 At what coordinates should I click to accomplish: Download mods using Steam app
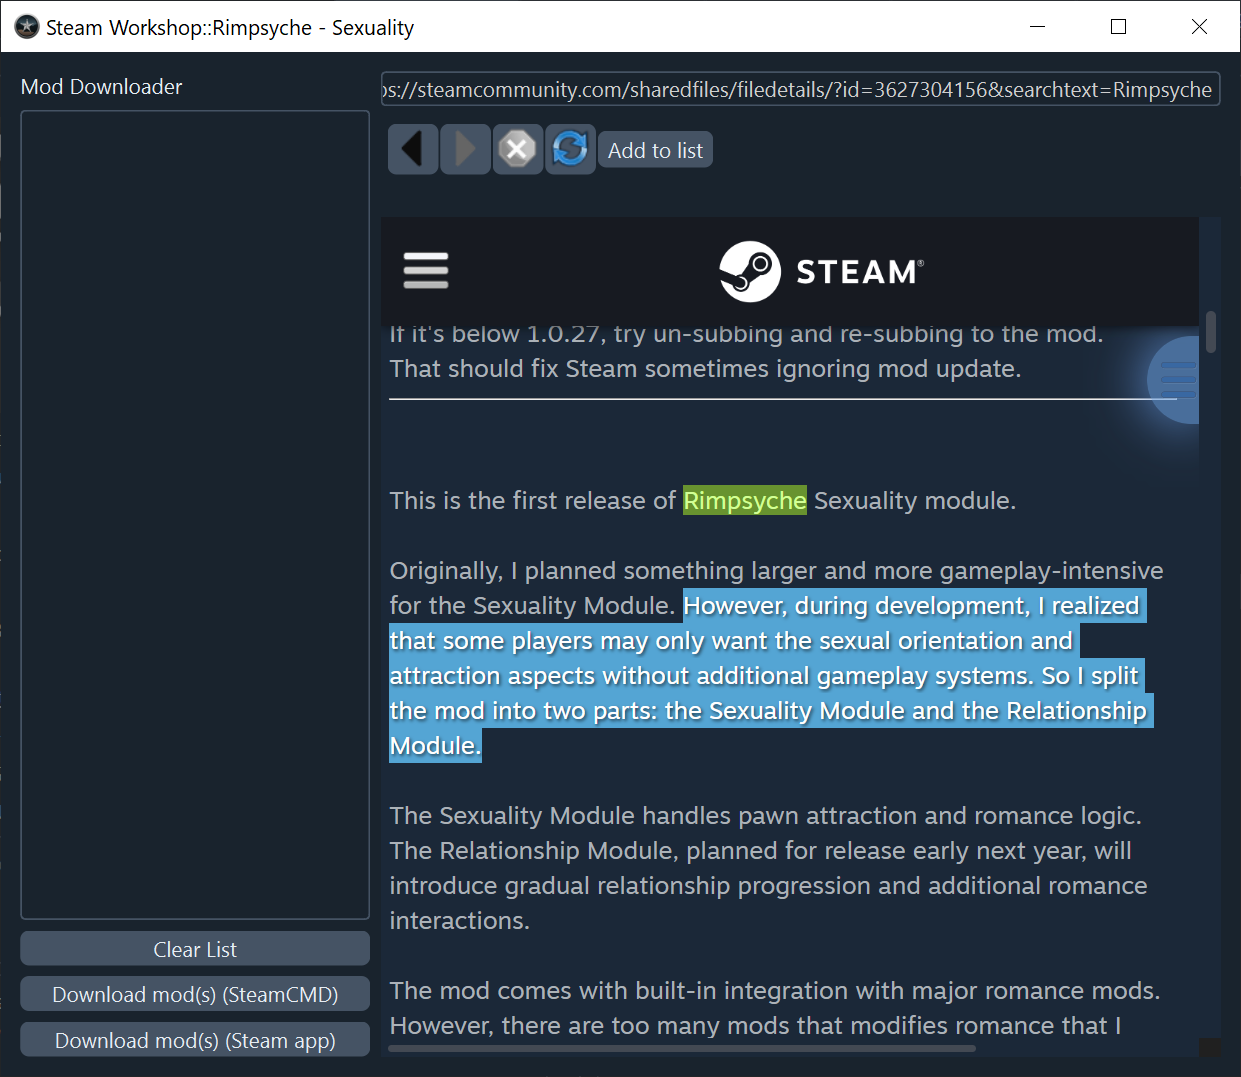point(195,1040)
